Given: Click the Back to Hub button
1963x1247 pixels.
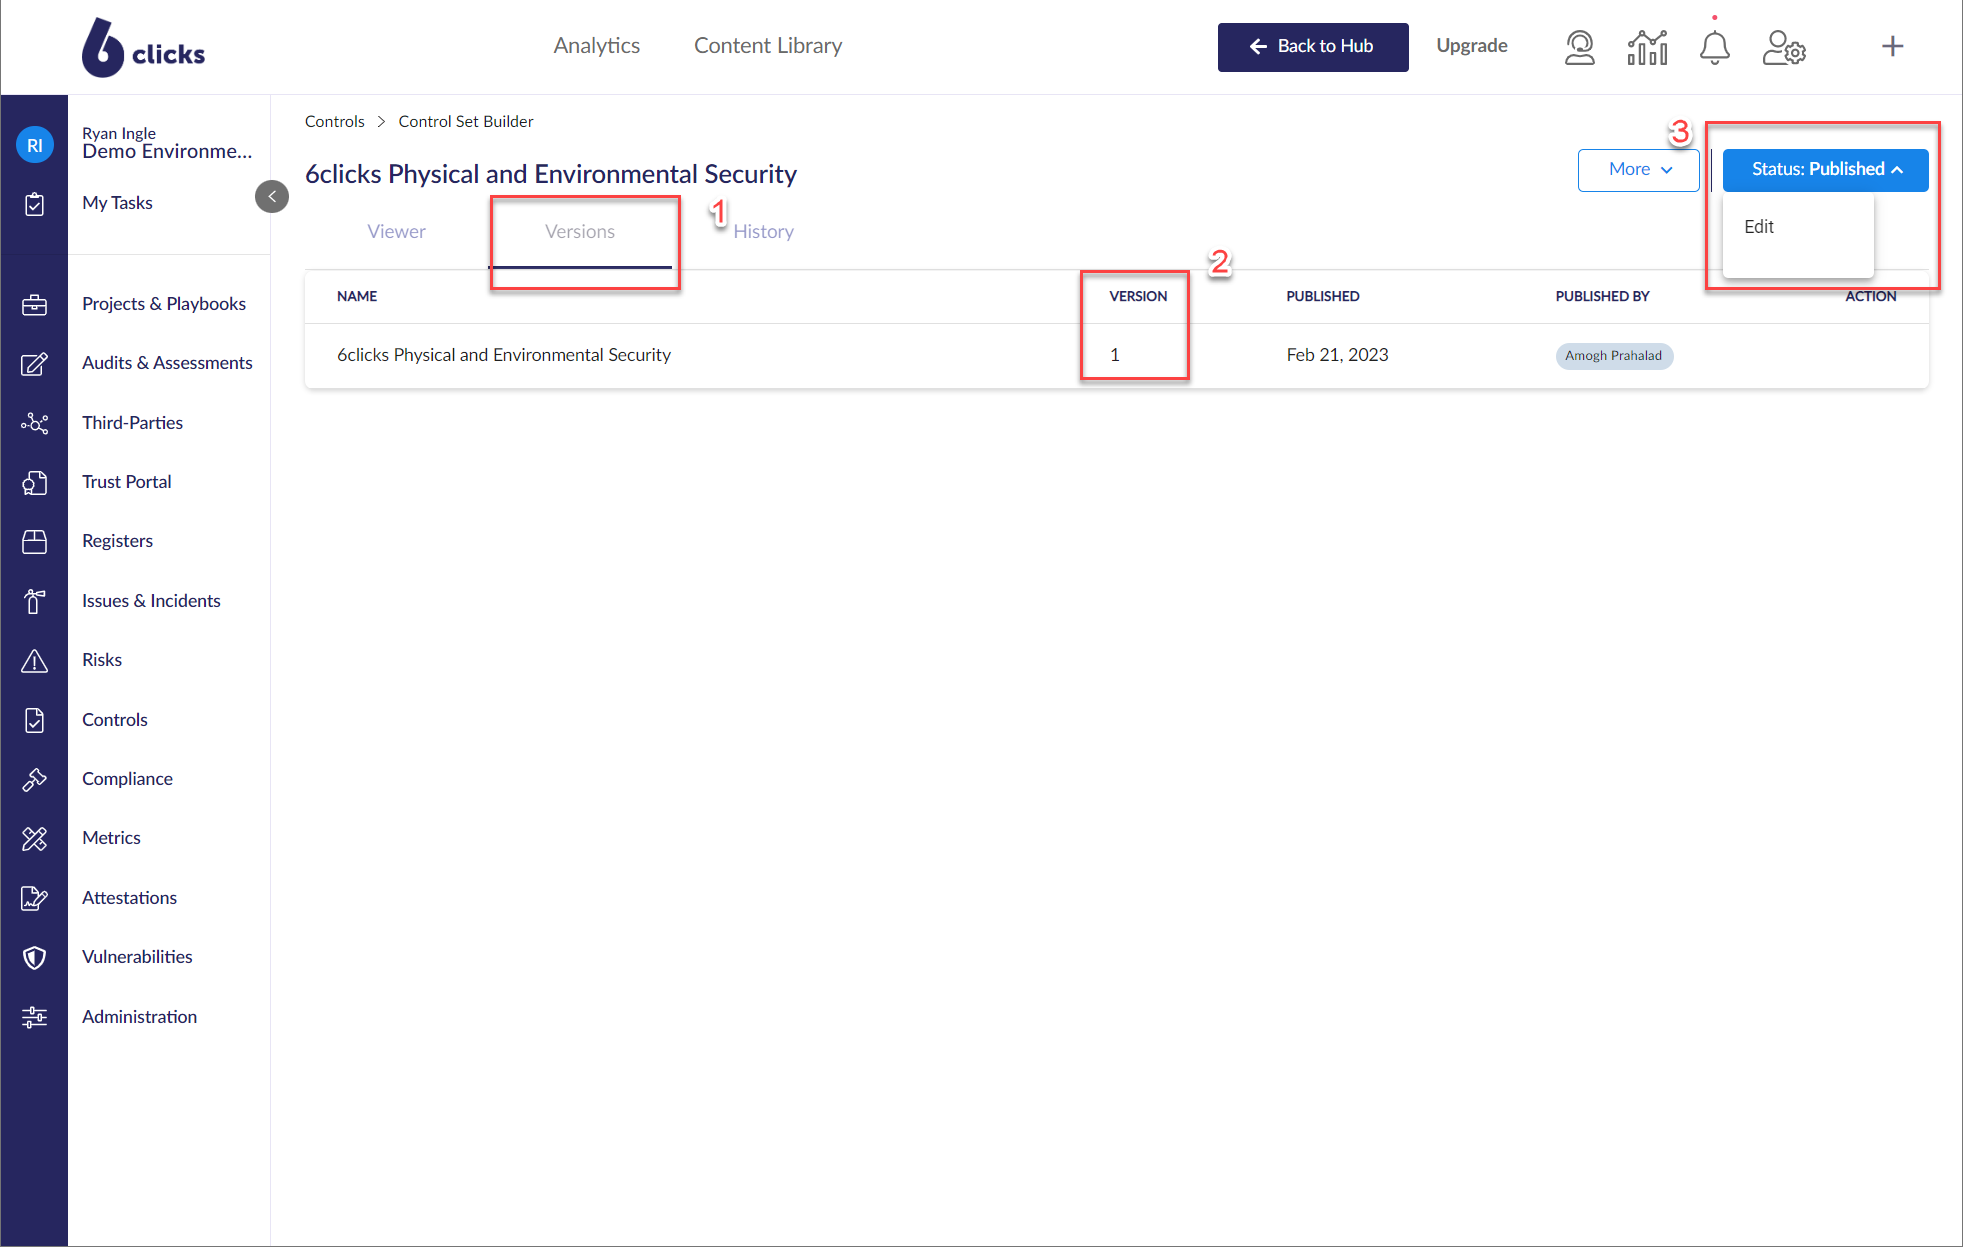Looking at the screenshot, I should [x=1312, y=47].
